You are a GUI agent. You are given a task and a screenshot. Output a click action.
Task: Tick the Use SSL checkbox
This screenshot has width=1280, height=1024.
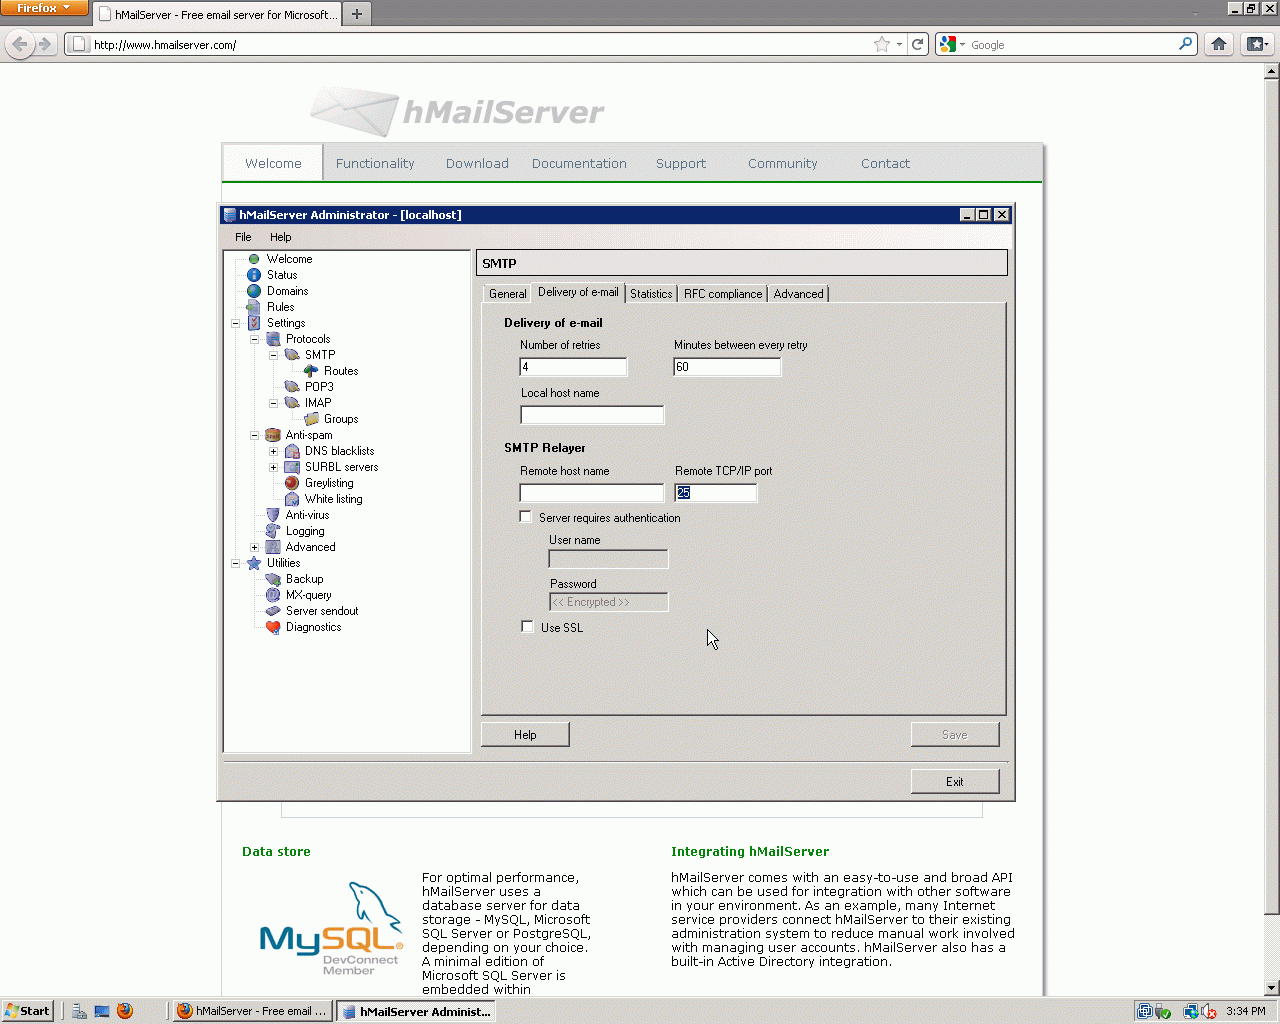coord(528,627)
